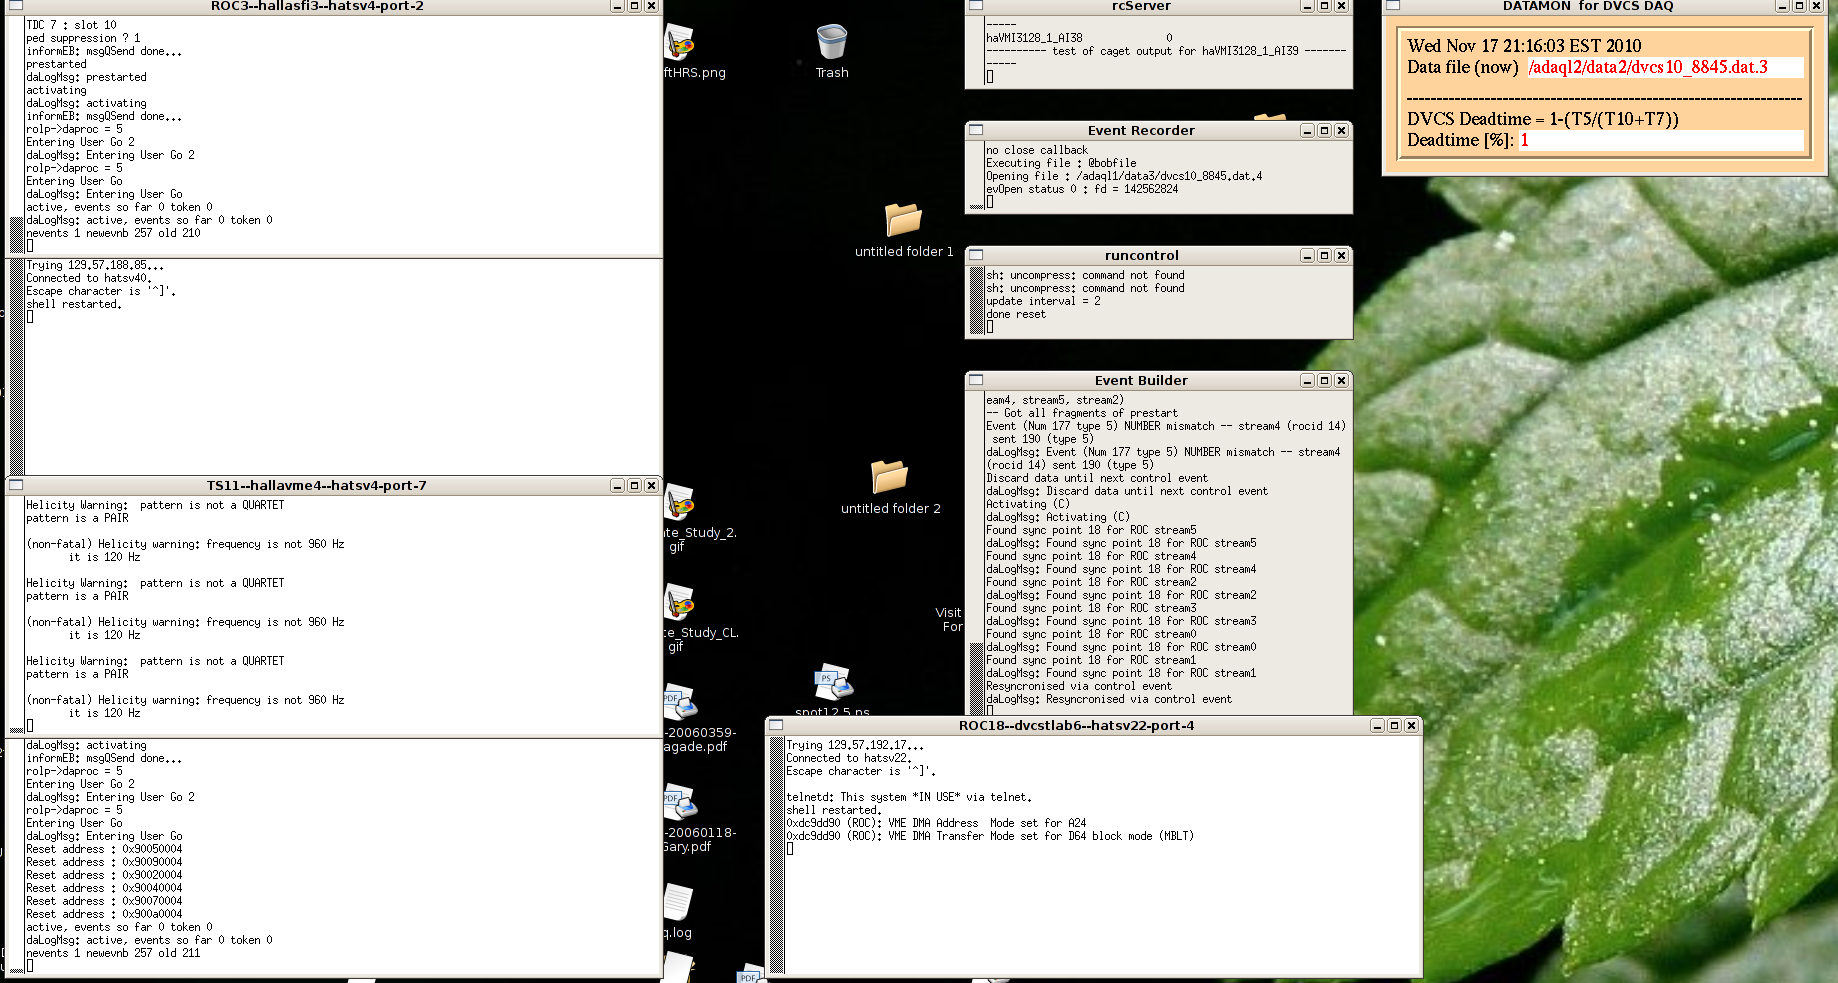Click scrollbar of ROC3 'Trying 129.57.188.85' pane
The width and height of the screenshot is (1838, 983).
coord(16,367)
